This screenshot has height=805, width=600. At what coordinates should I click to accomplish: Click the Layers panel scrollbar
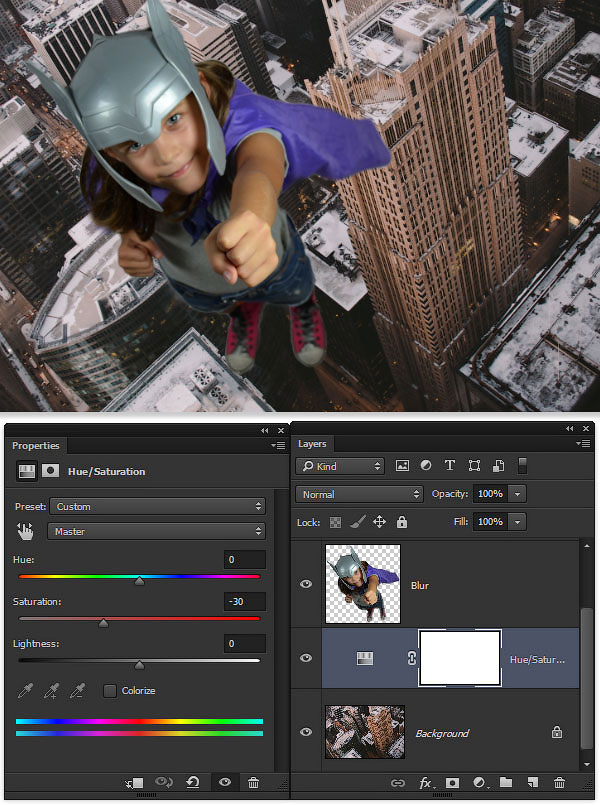tap(587, 678)
